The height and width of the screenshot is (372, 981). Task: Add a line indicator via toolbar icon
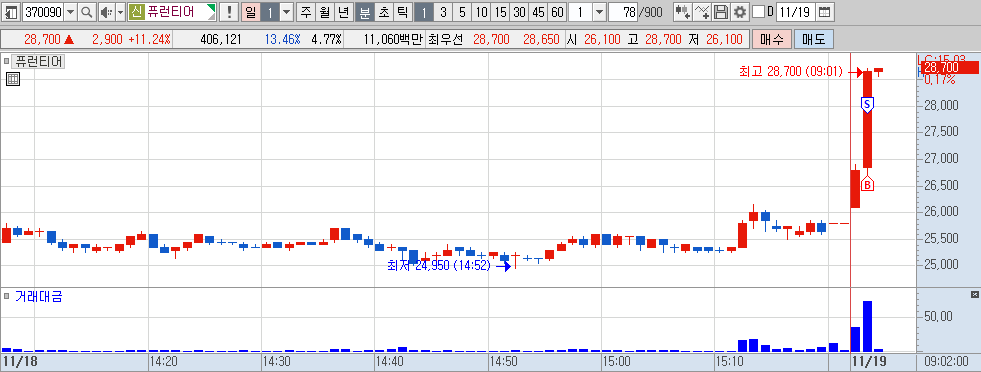[x=703, y=12]
